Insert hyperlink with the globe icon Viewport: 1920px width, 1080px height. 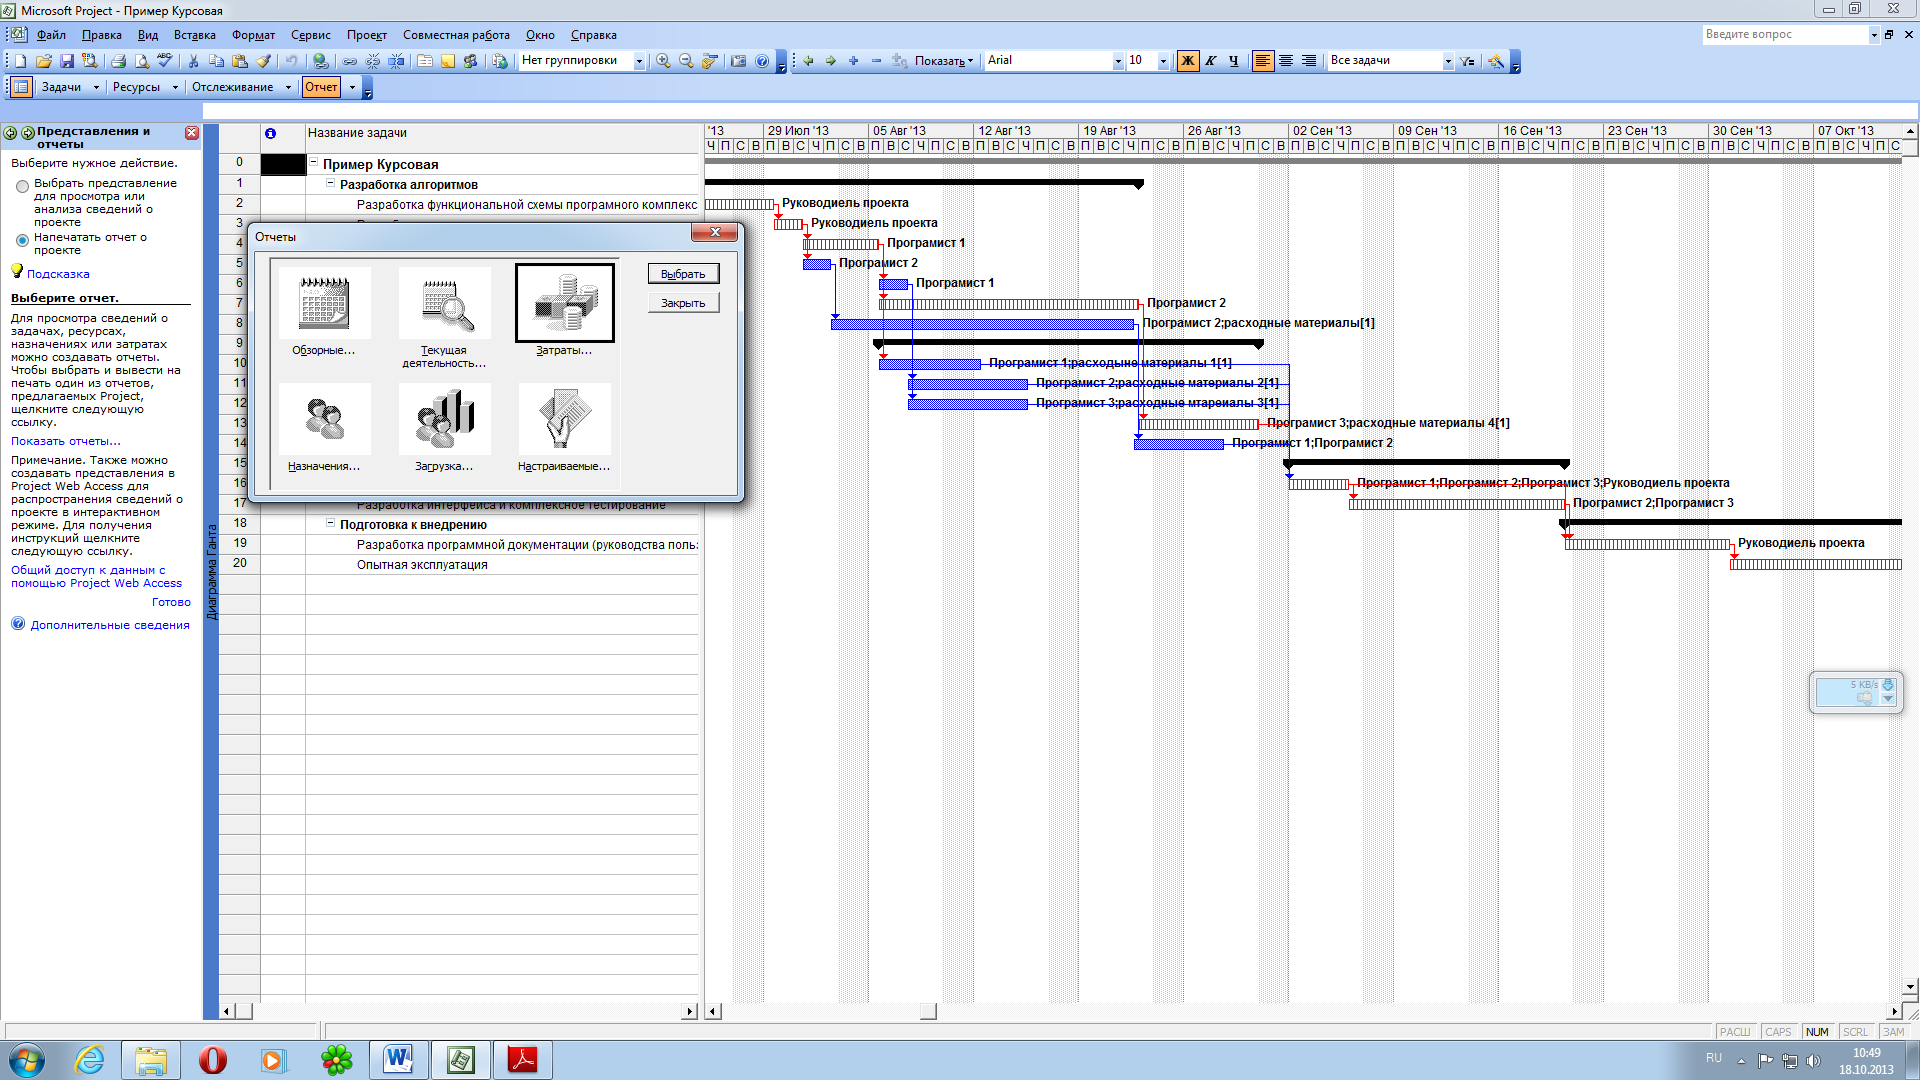click(320, 61)
